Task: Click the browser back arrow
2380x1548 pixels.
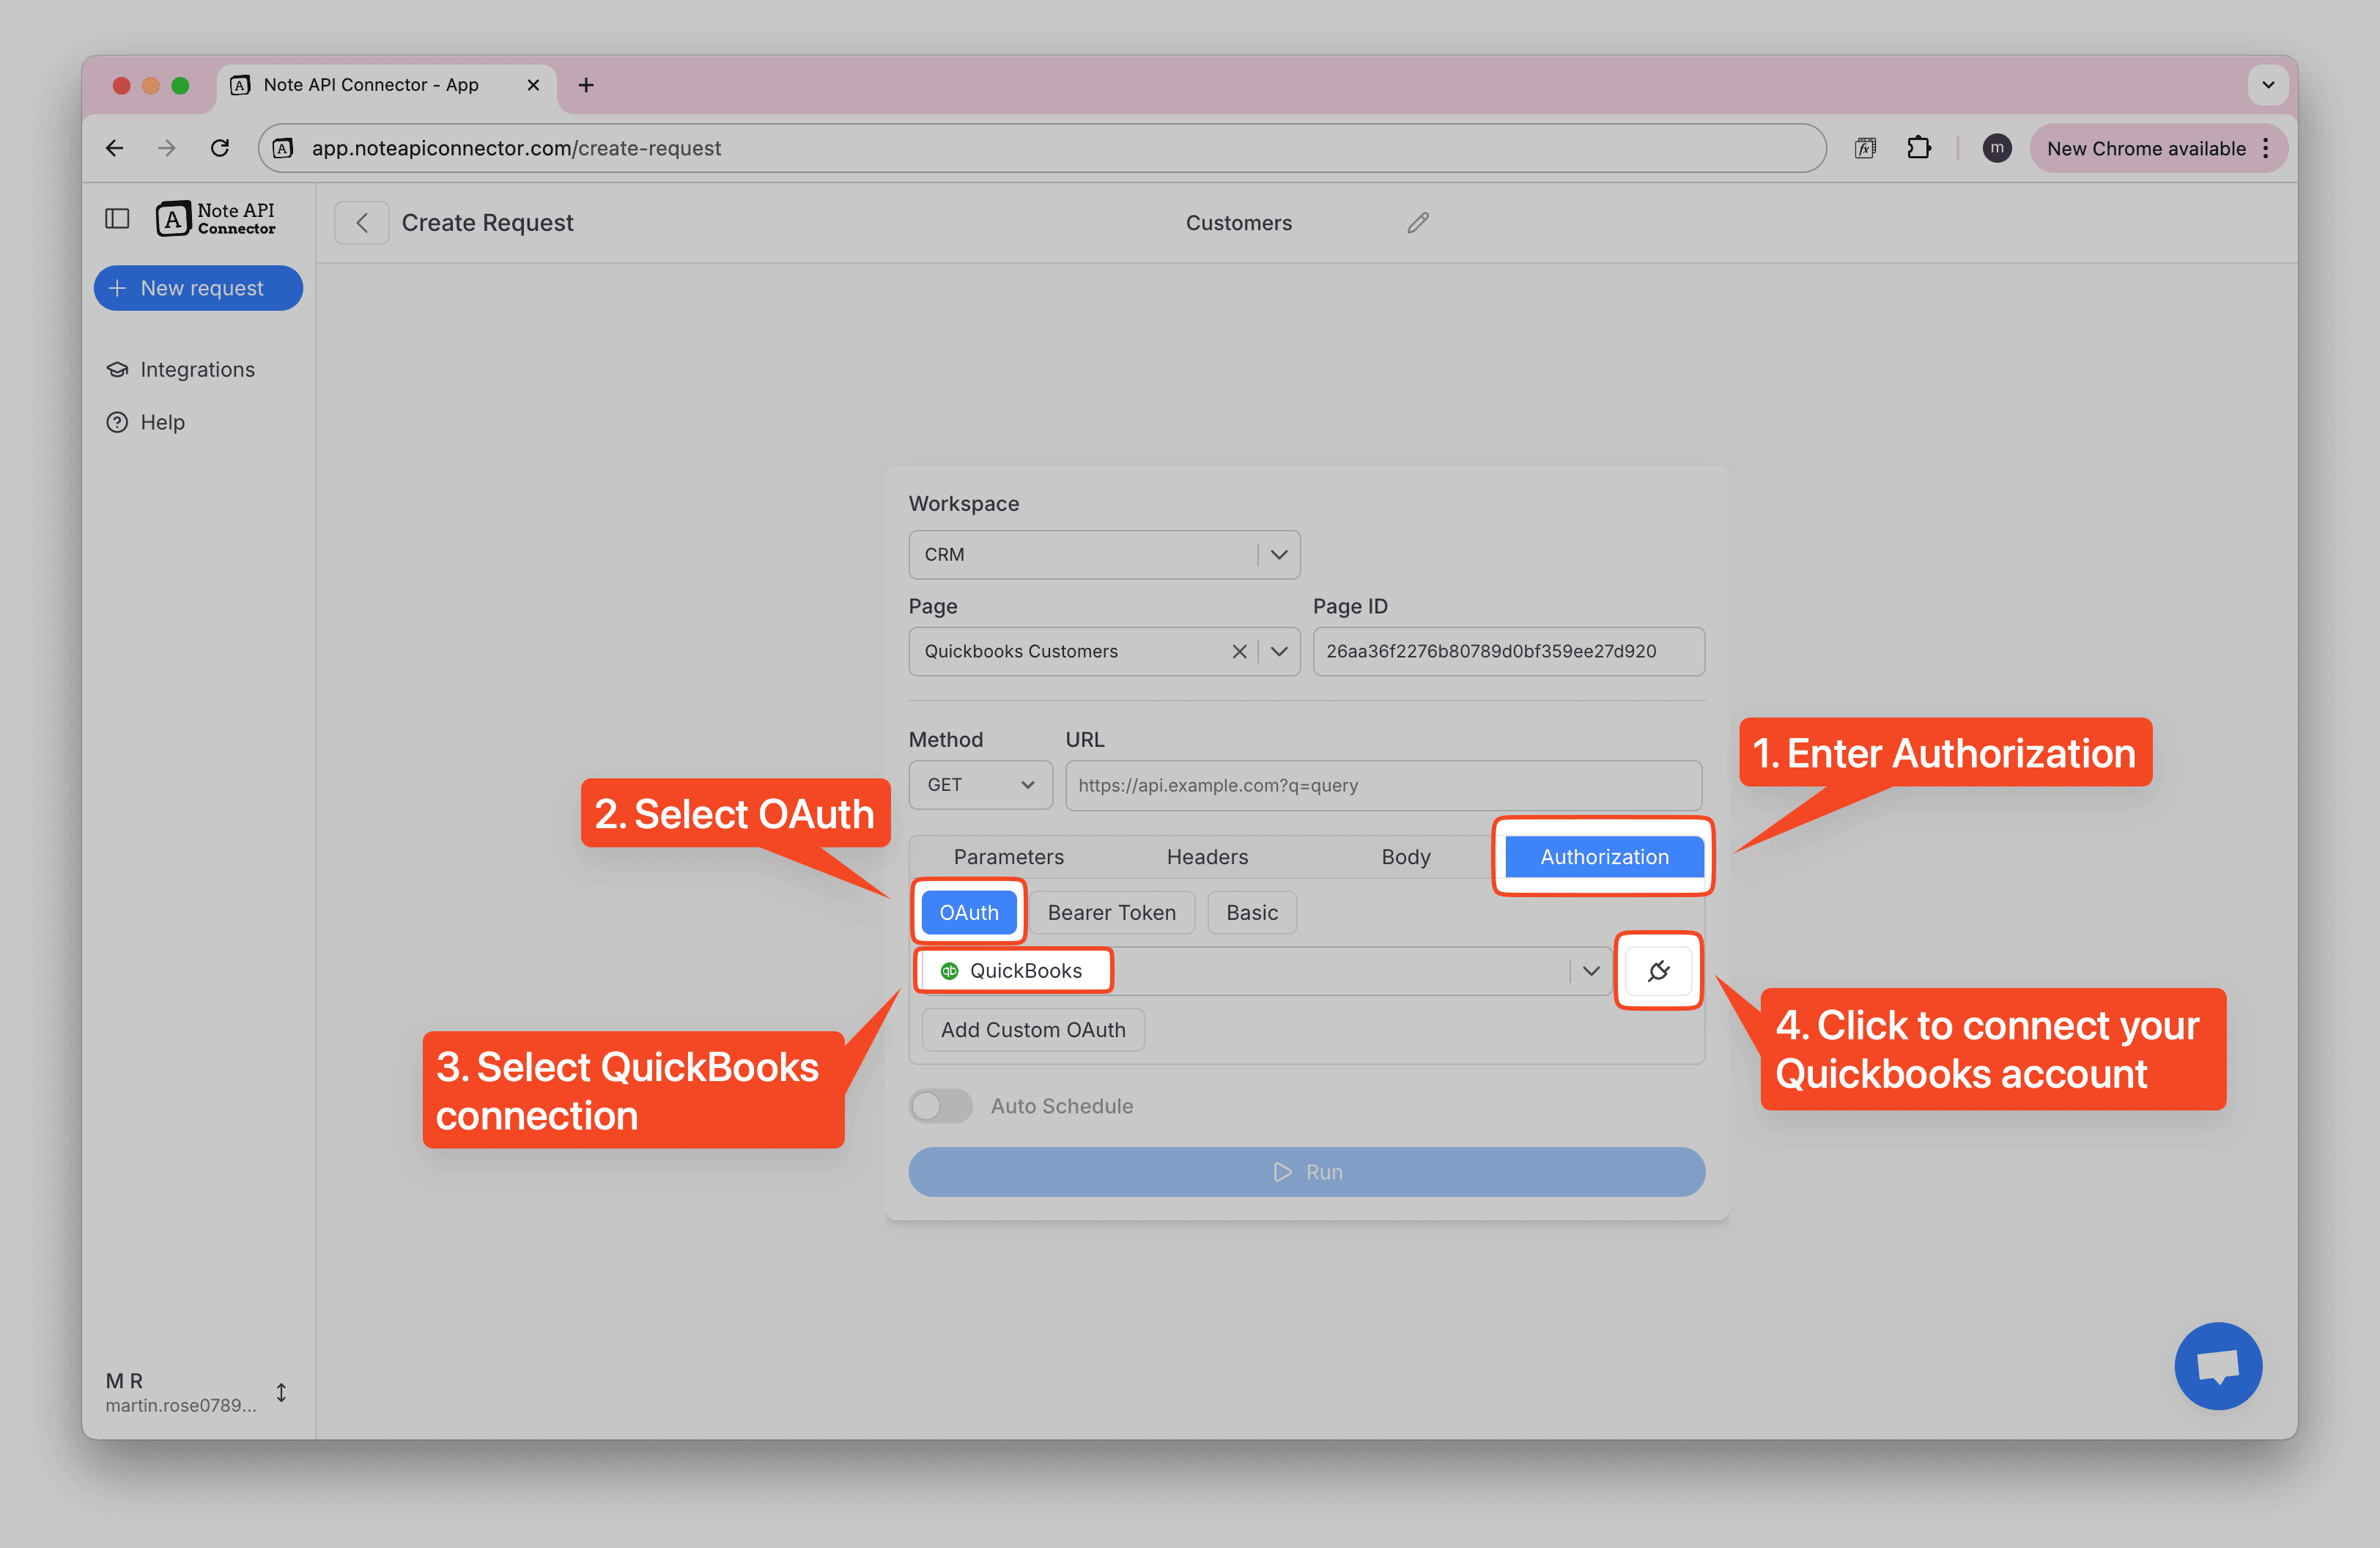Action: pyautogui.click(x=115, y=148)
